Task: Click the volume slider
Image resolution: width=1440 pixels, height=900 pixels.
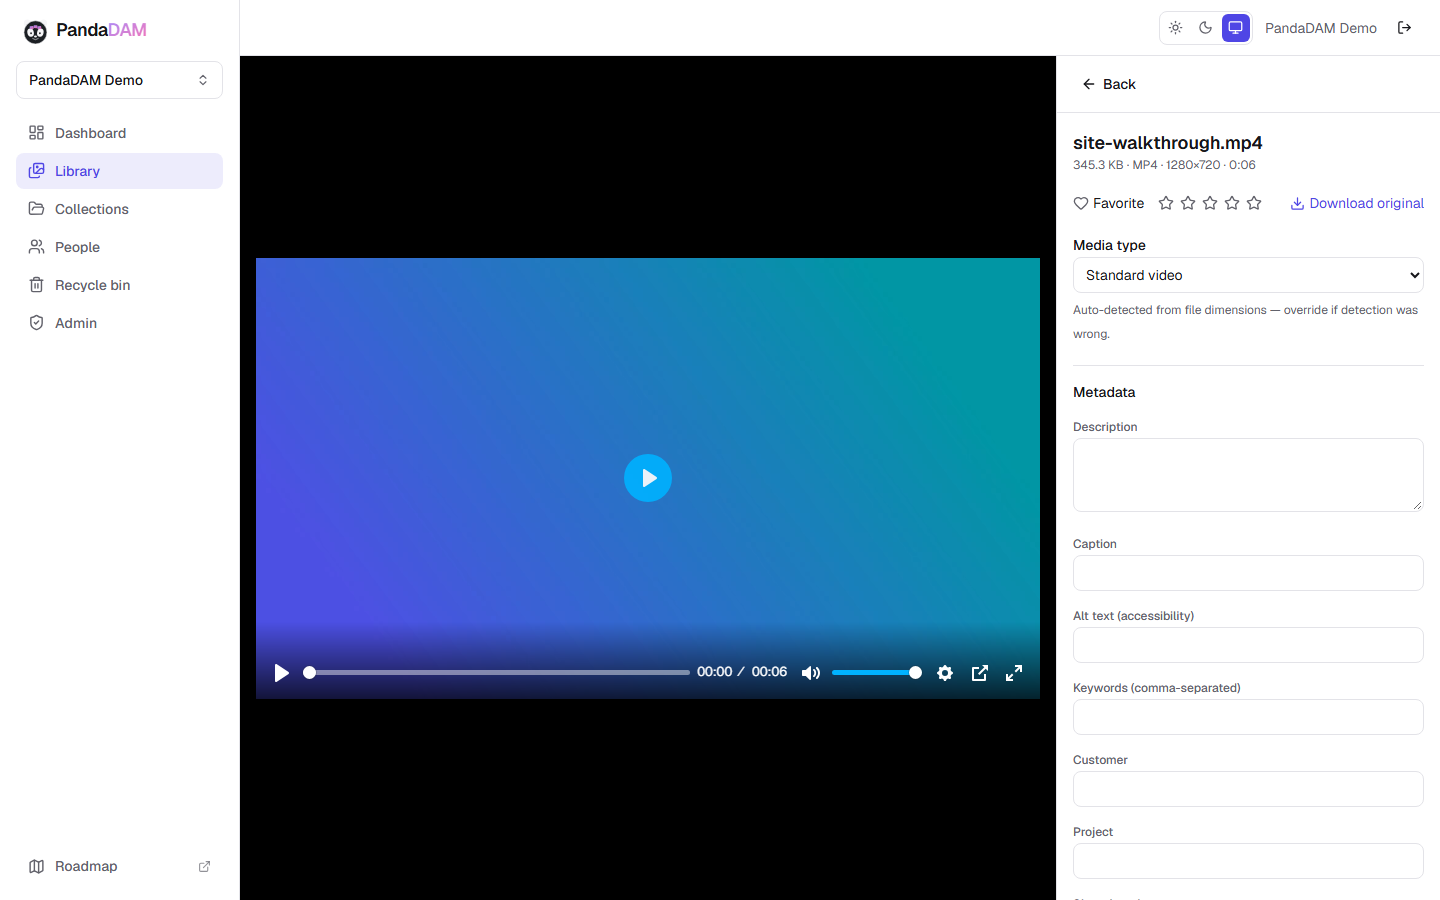Action: (877, 673)
